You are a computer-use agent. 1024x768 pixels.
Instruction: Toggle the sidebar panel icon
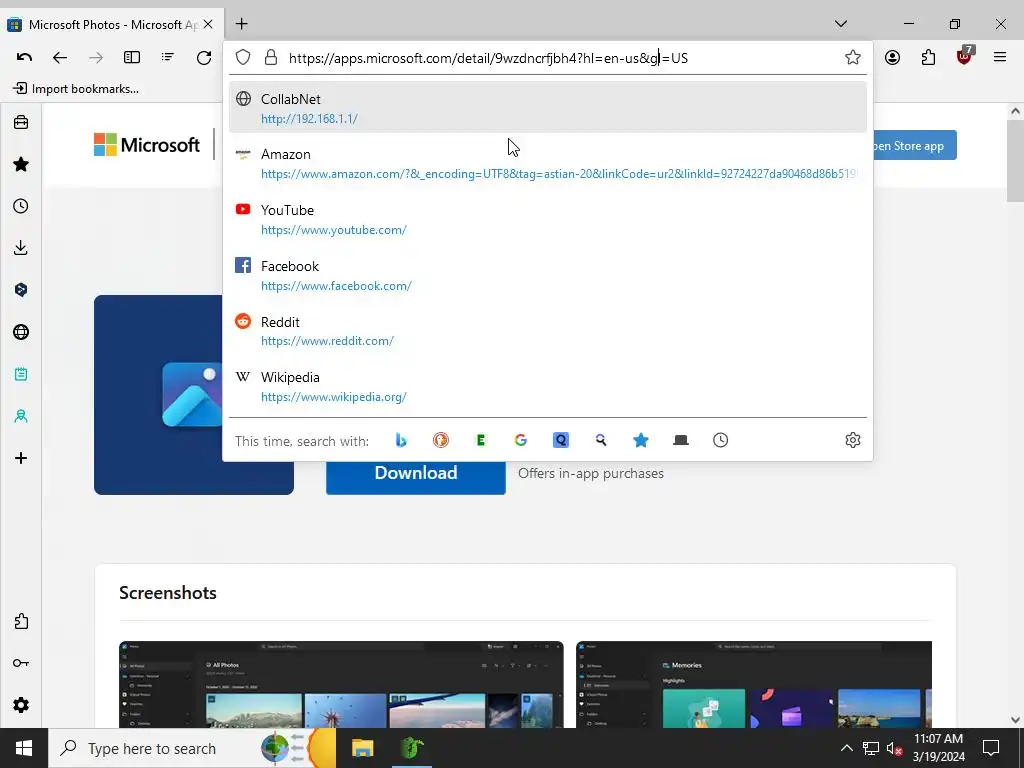132,57
